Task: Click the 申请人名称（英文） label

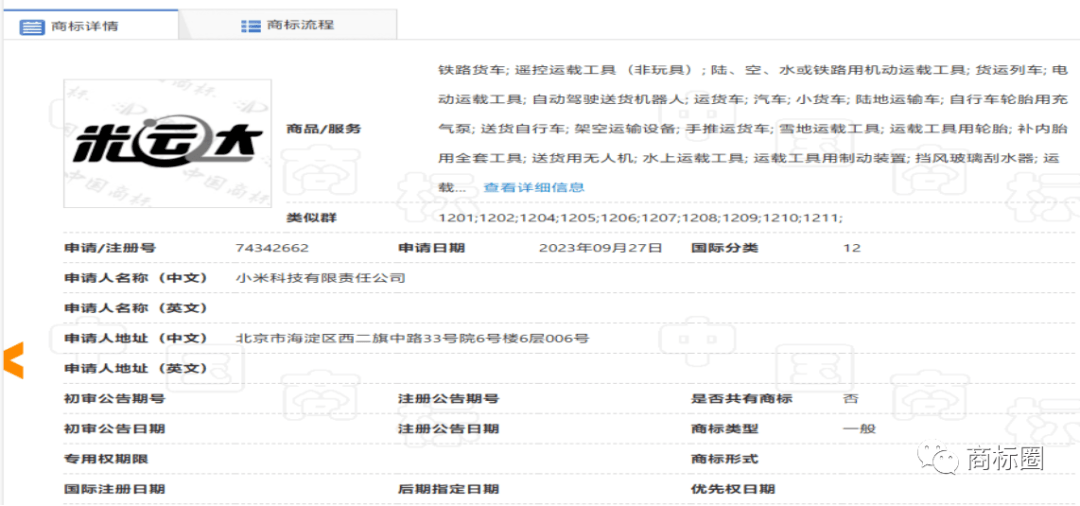Action: tap(136, 308)
